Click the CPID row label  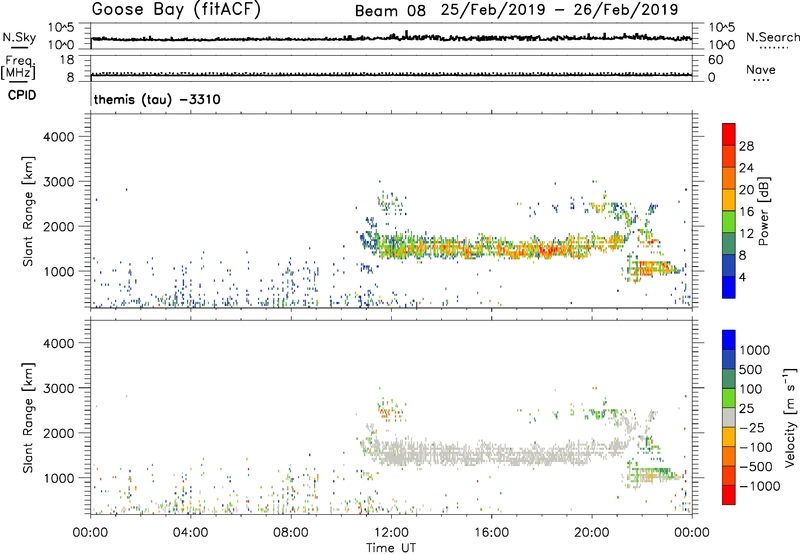coord(22,95)
